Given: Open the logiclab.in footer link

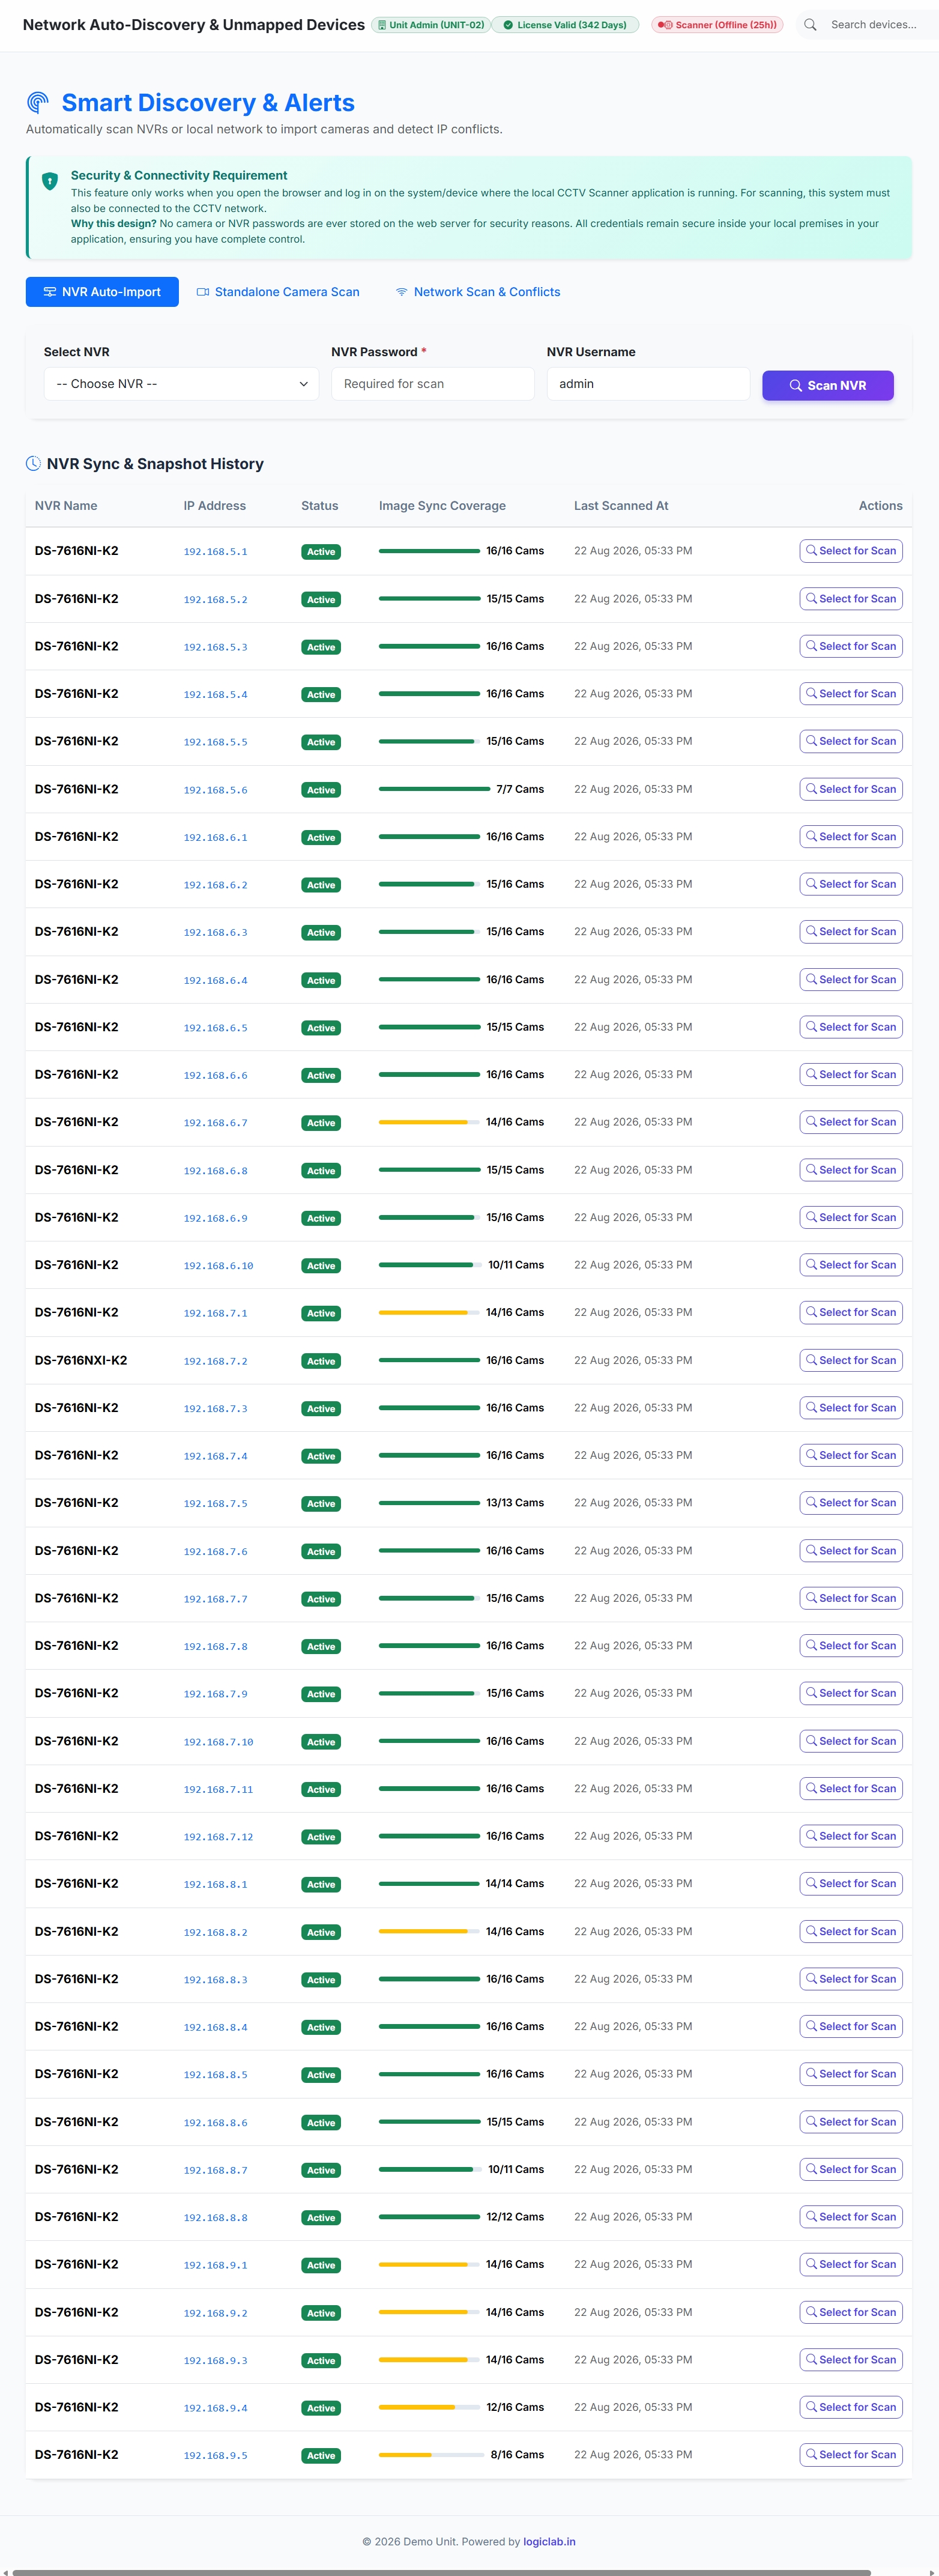Looking at the screenshot, I should [549, 2541].
